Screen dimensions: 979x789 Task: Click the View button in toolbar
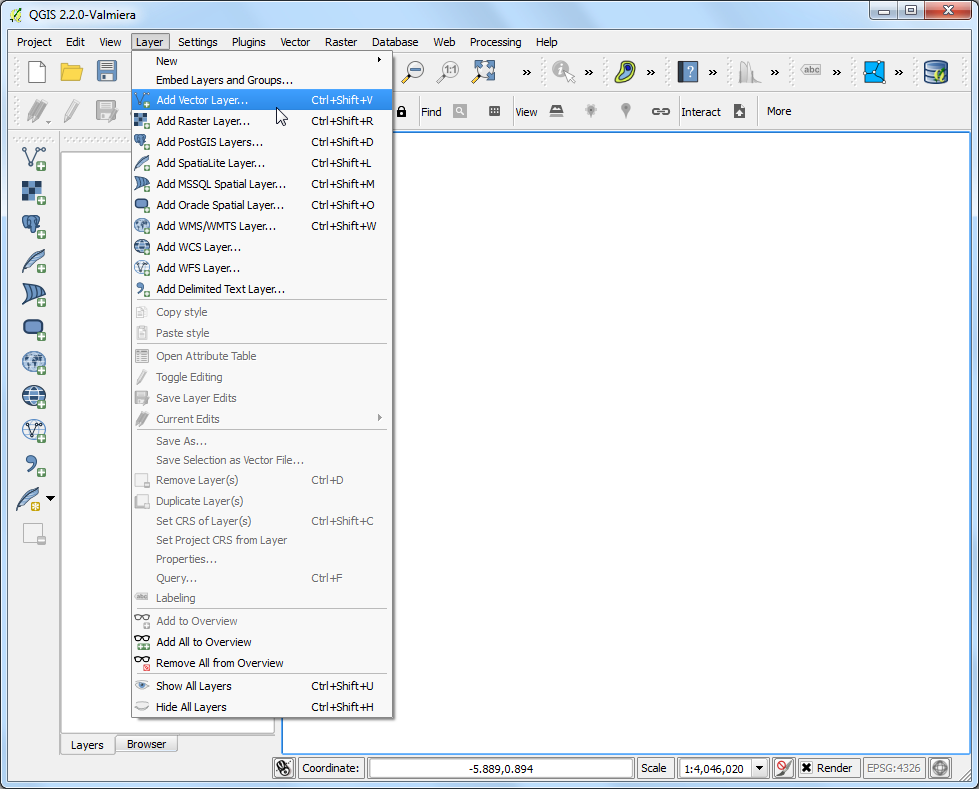click(x=526, y=112)
